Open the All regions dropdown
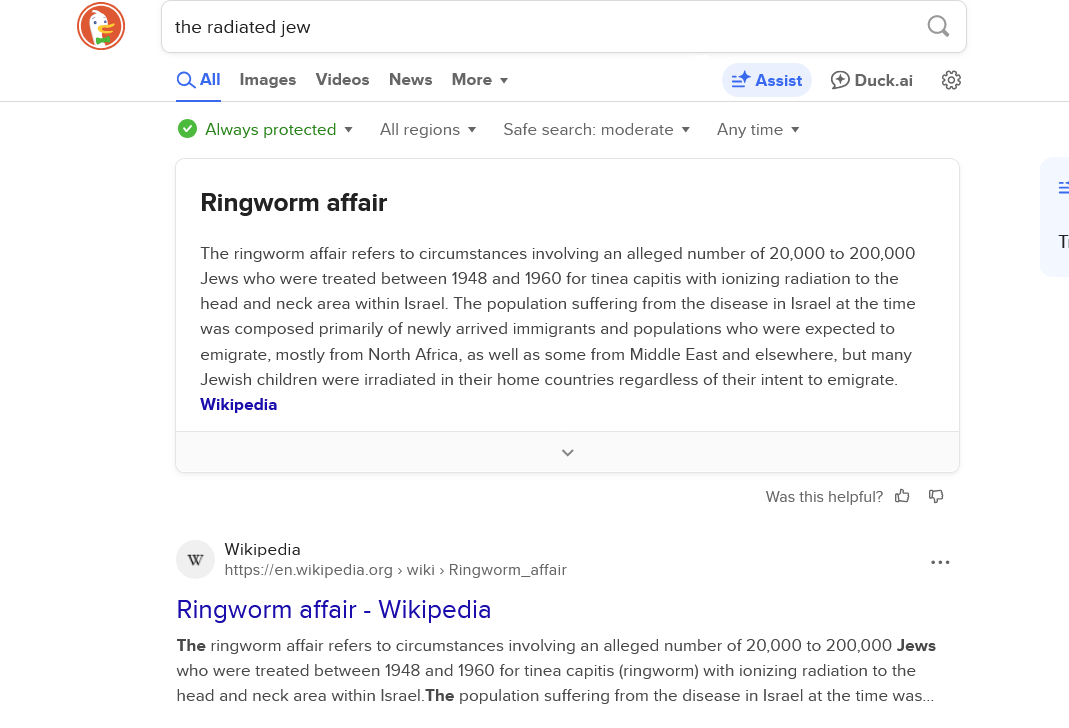This screenshot has width=1069, height=728. tap(427, 130)
